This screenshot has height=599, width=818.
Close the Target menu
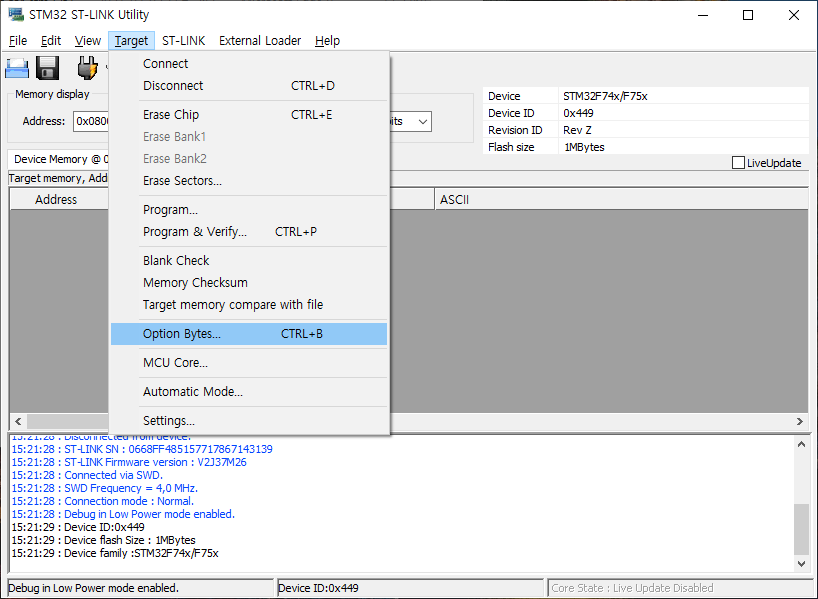pos(131,41)
